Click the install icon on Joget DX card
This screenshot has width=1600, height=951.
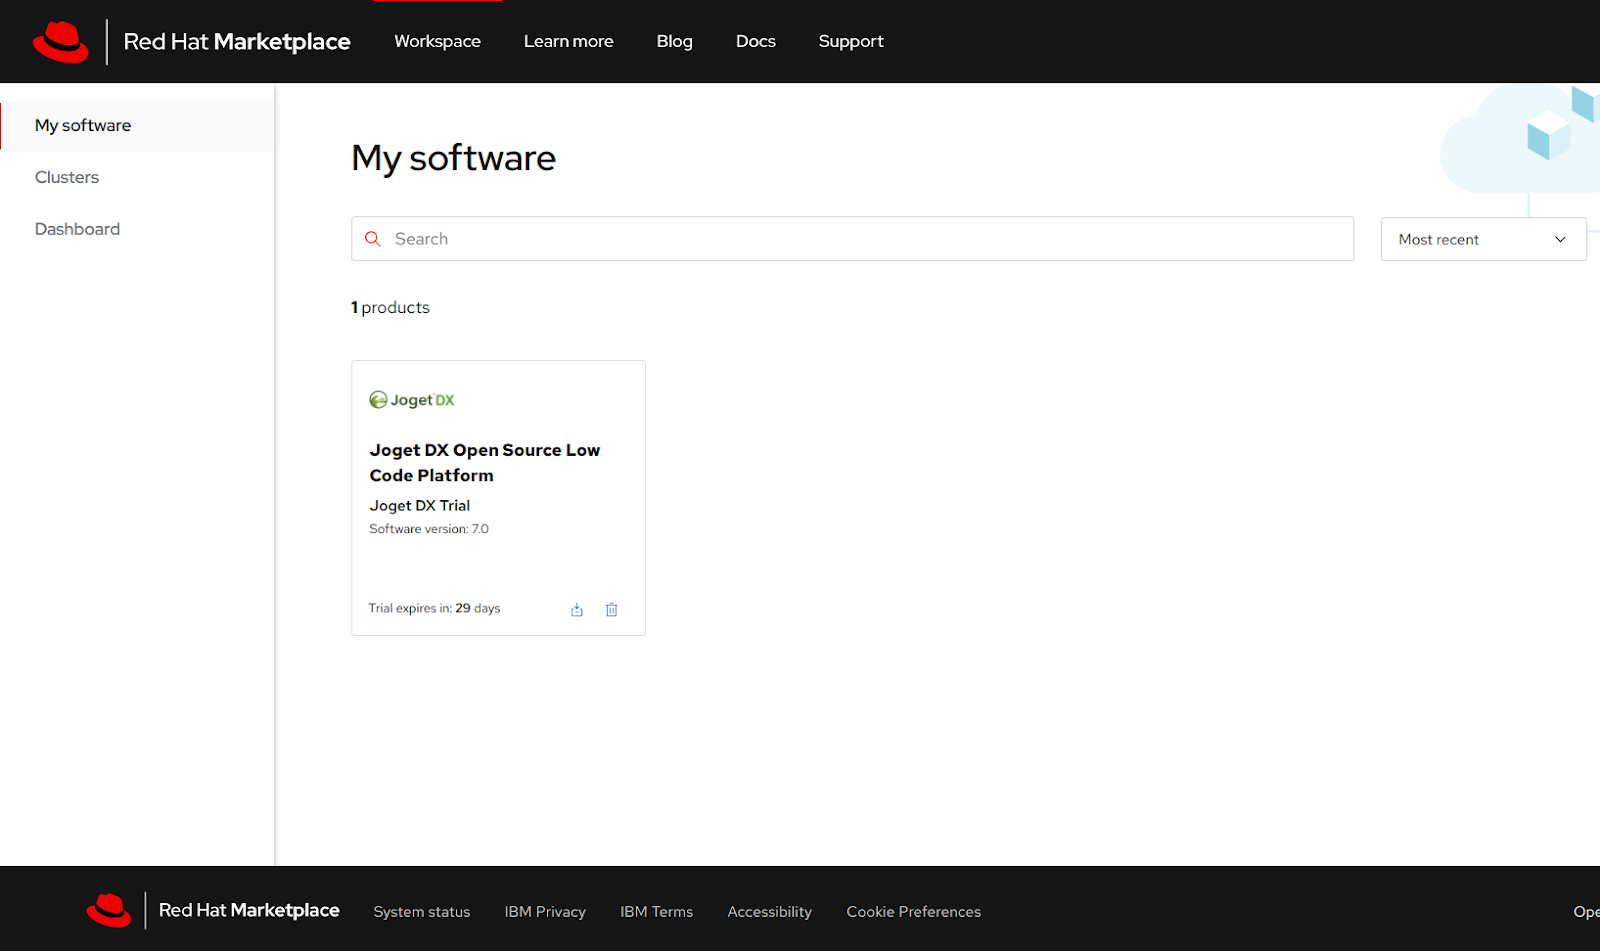577,609
